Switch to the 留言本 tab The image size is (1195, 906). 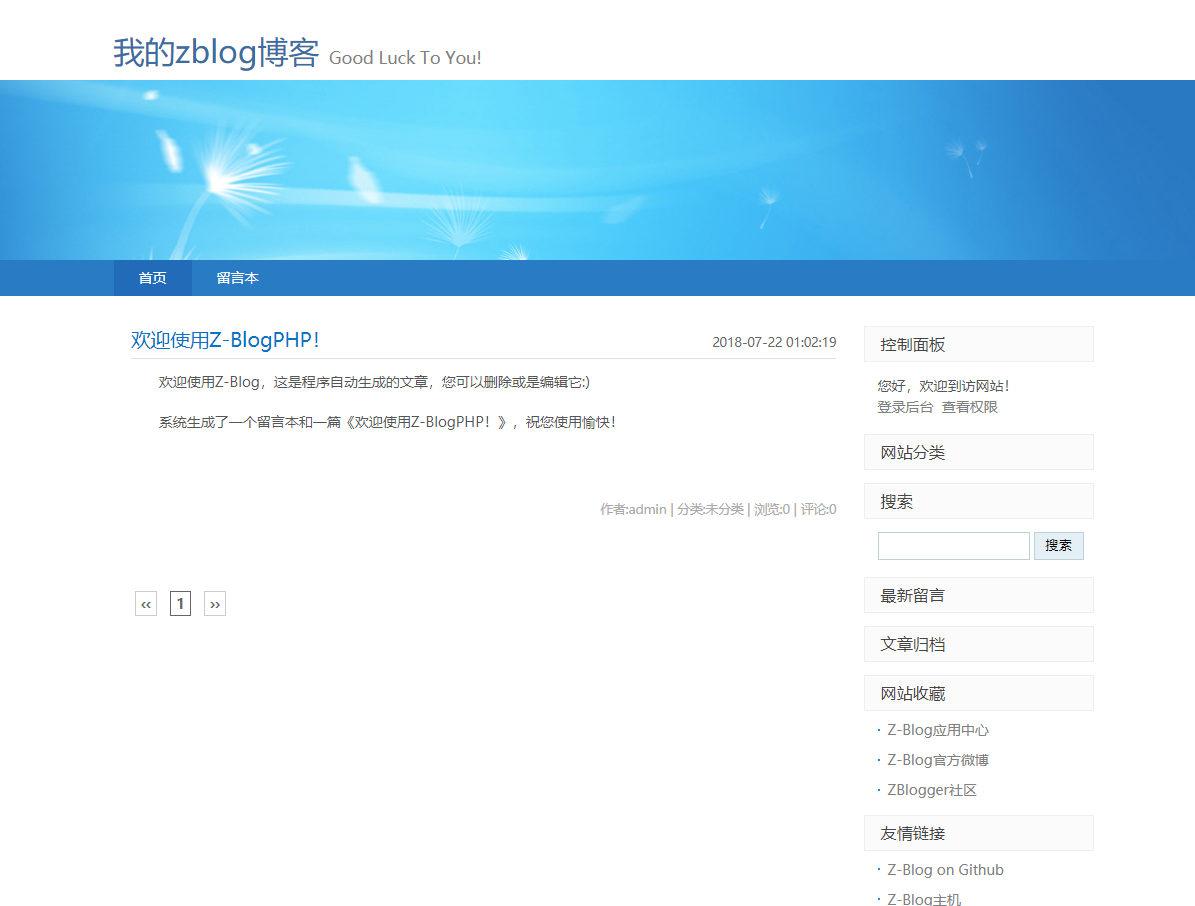(x=237, y=278)
